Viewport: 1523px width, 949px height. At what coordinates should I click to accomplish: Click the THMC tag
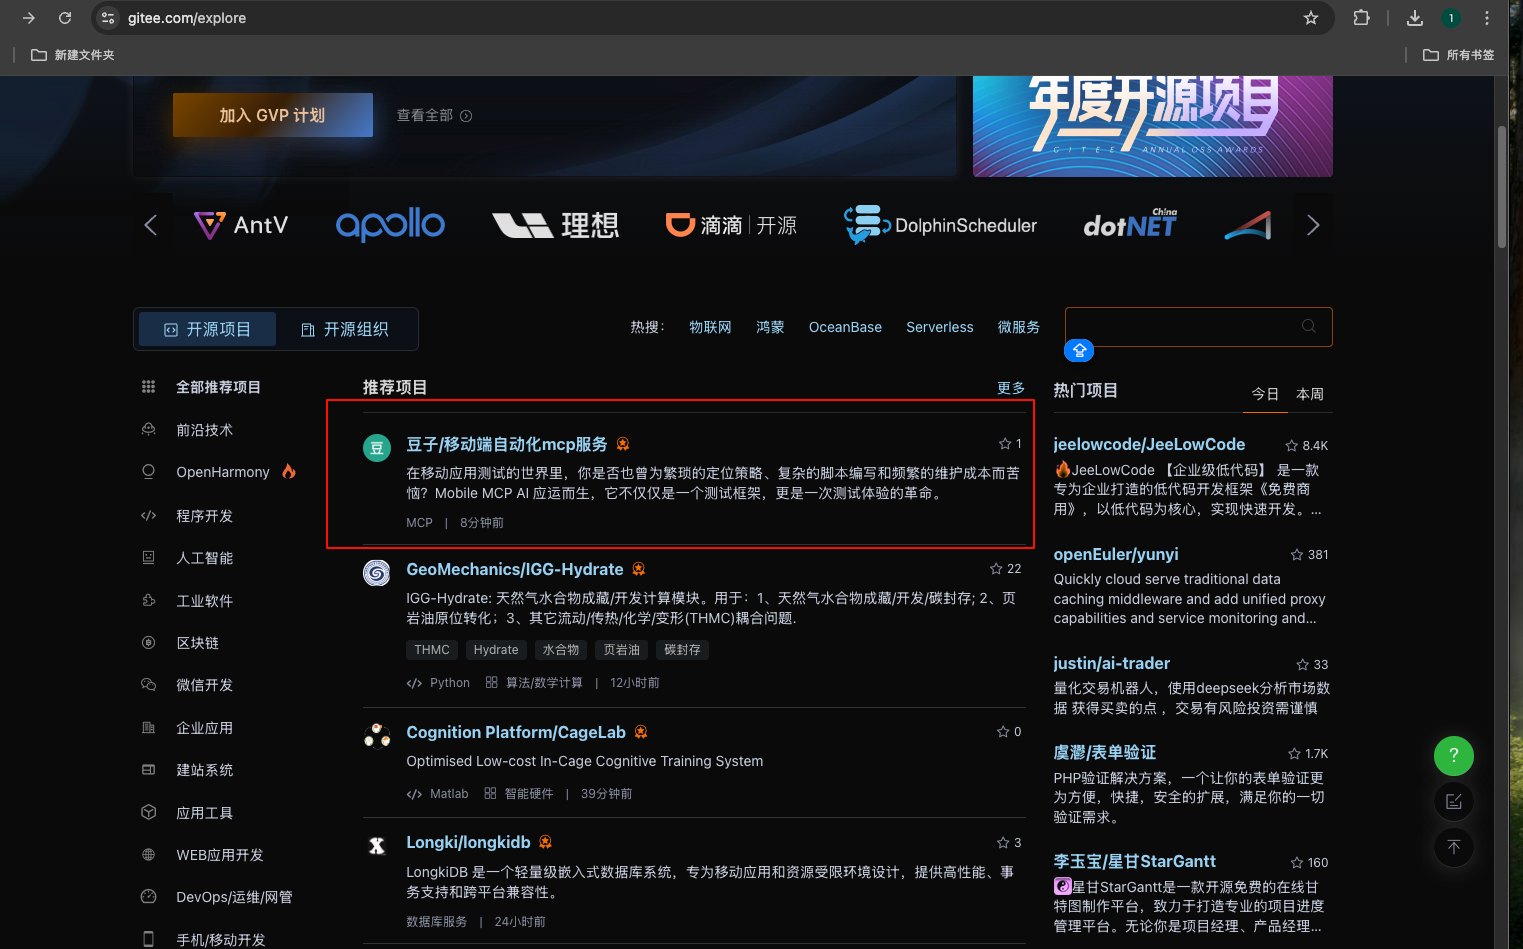tap(432, 650)
